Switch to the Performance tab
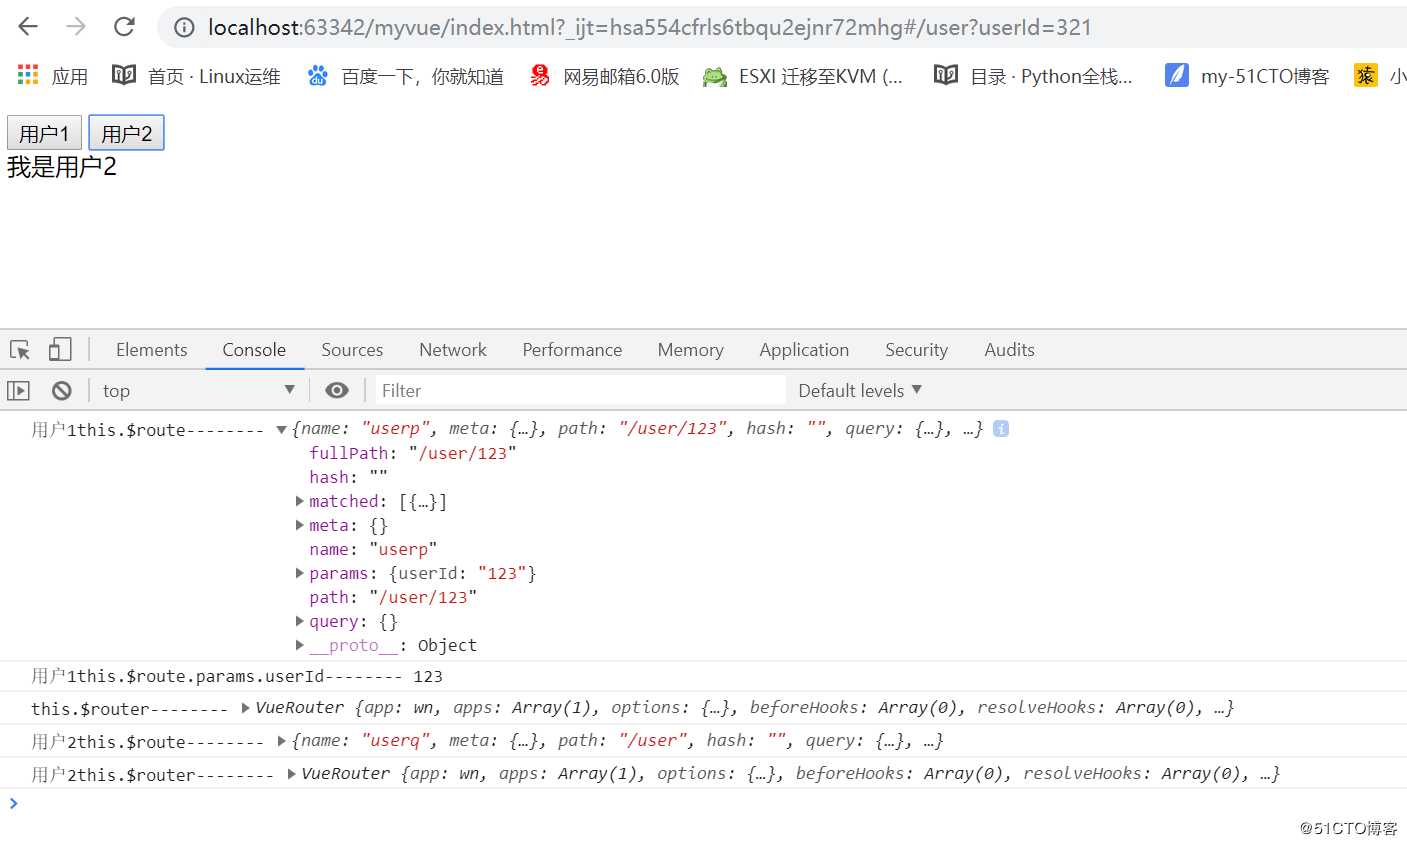The width and height of the screenshot is (1407, 845). tap(572, 350)
